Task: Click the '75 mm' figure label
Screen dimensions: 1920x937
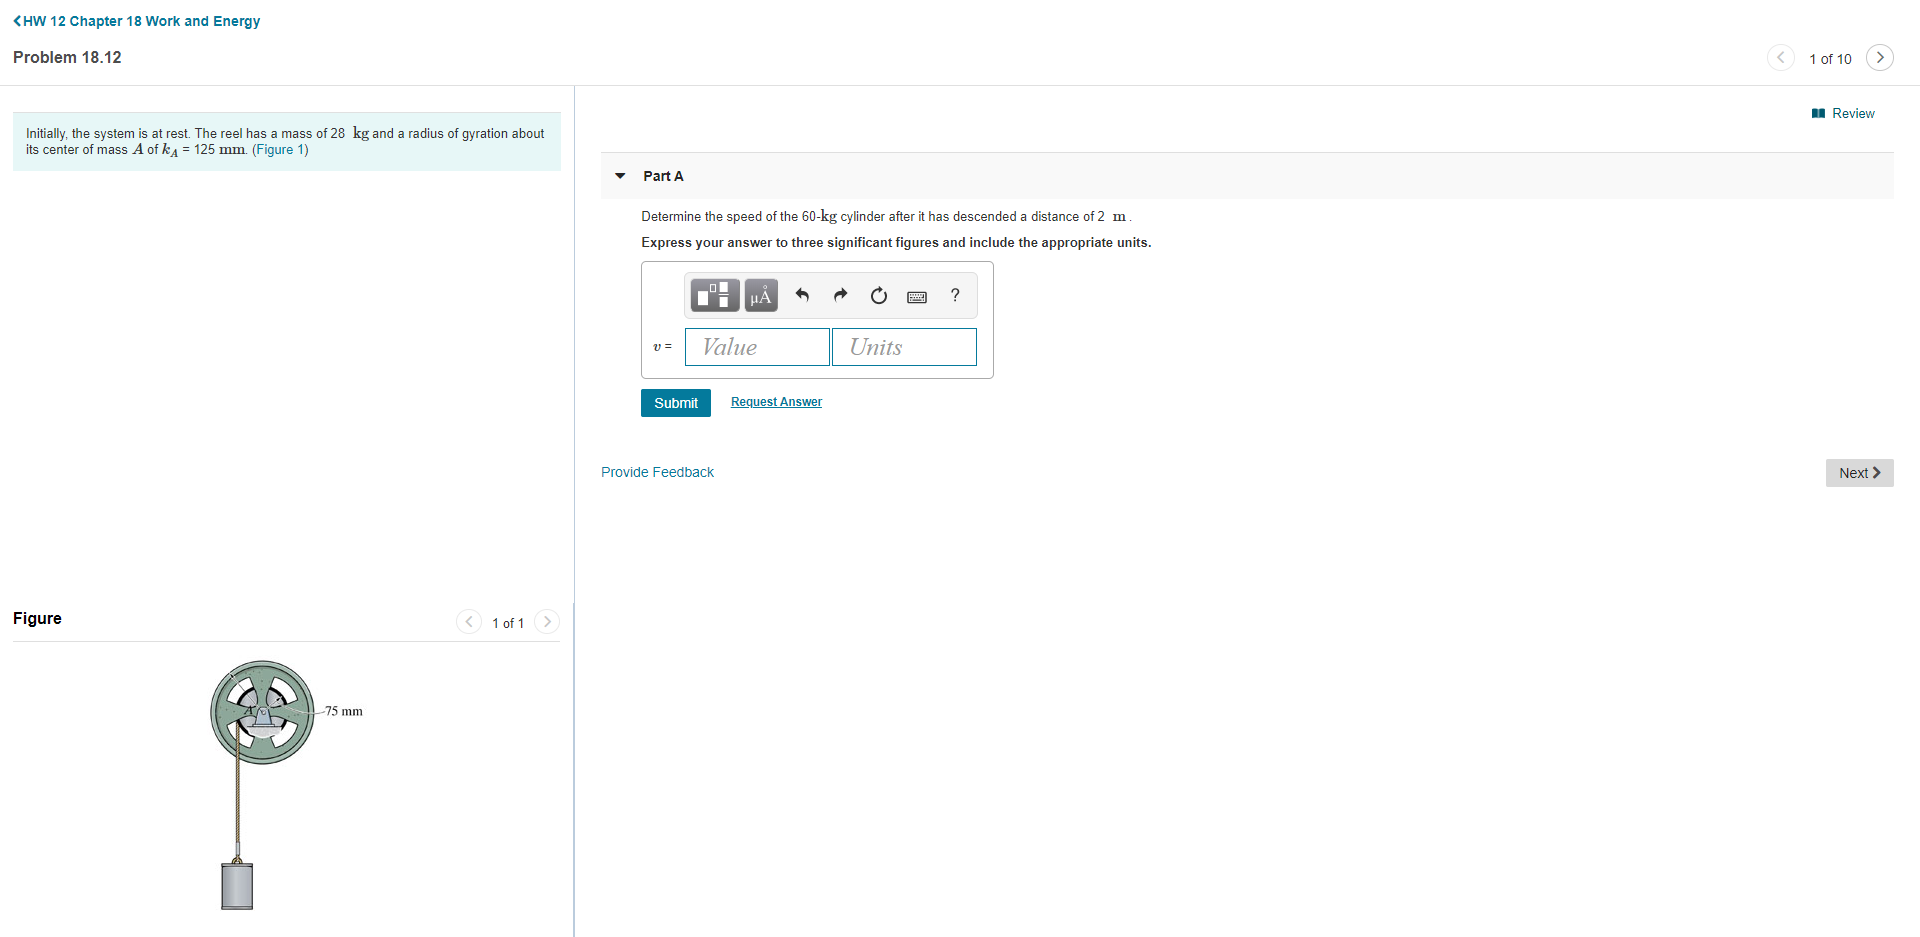Action: click(343, 711)
